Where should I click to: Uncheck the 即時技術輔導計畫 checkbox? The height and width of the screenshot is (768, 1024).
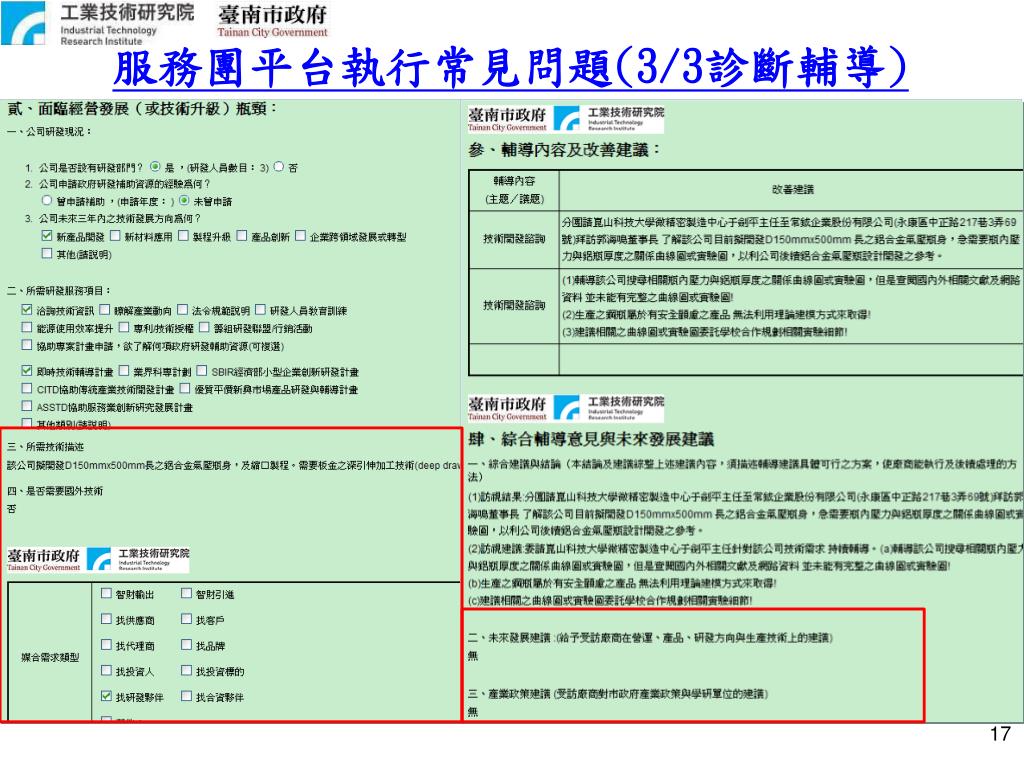[x=27, y=371]
